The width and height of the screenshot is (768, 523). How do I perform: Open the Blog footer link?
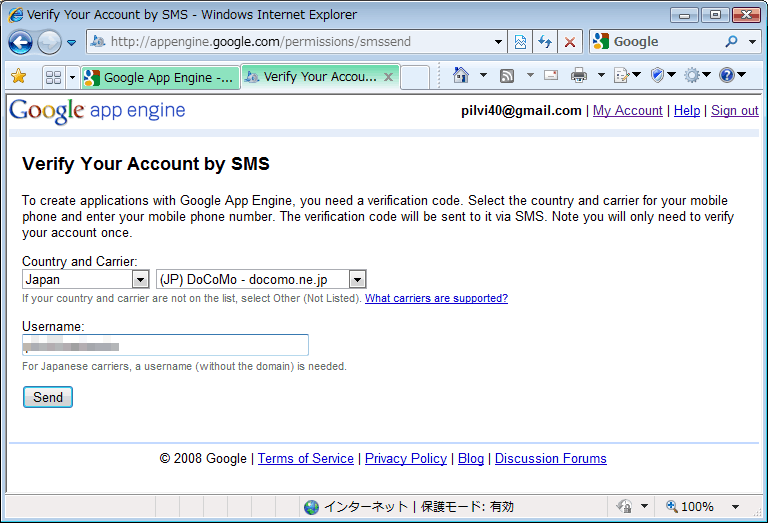coord(471,458)
